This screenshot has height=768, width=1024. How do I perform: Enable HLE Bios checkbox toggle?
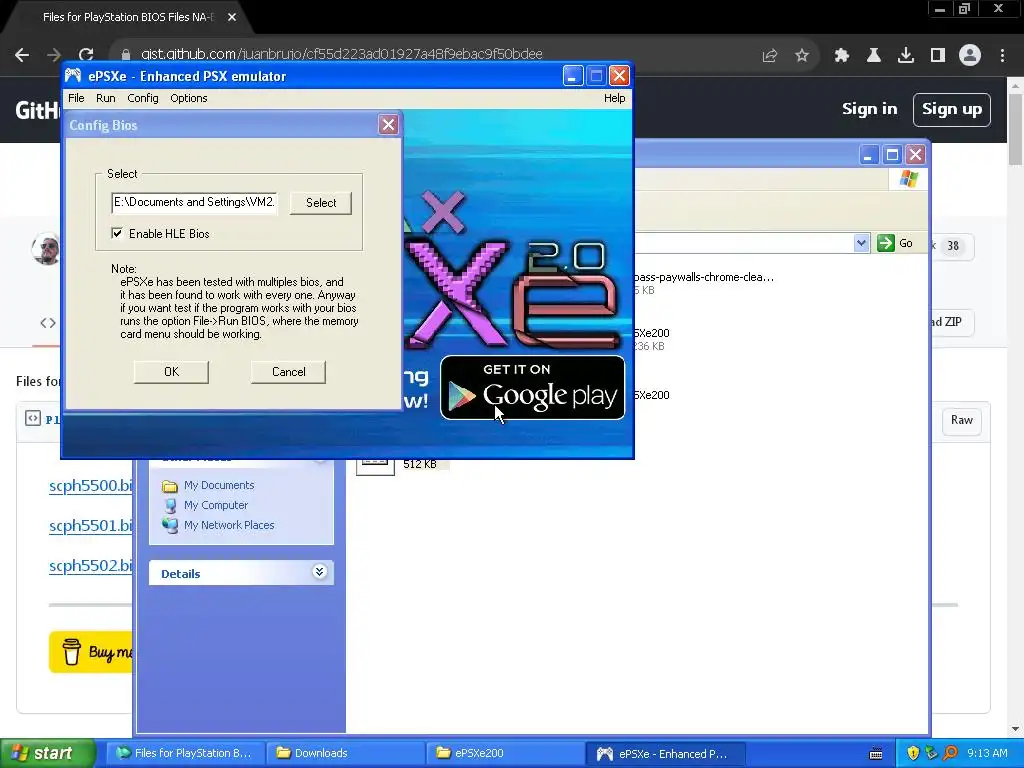(x=117, y=233)
